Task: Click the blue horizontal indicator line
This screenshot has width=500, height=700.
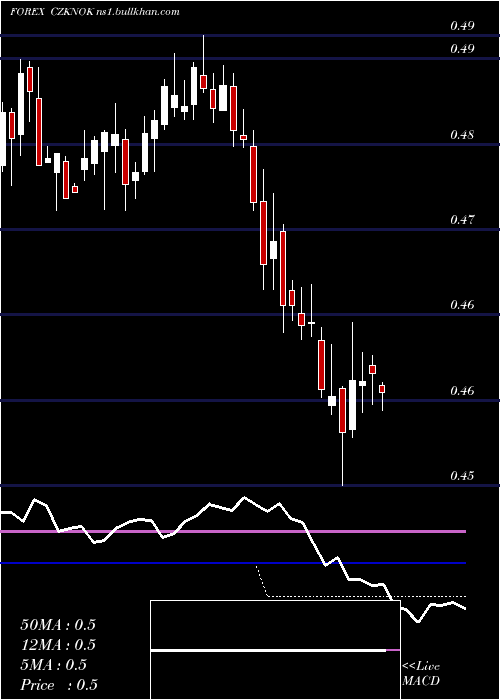Action: click(233, 563)
